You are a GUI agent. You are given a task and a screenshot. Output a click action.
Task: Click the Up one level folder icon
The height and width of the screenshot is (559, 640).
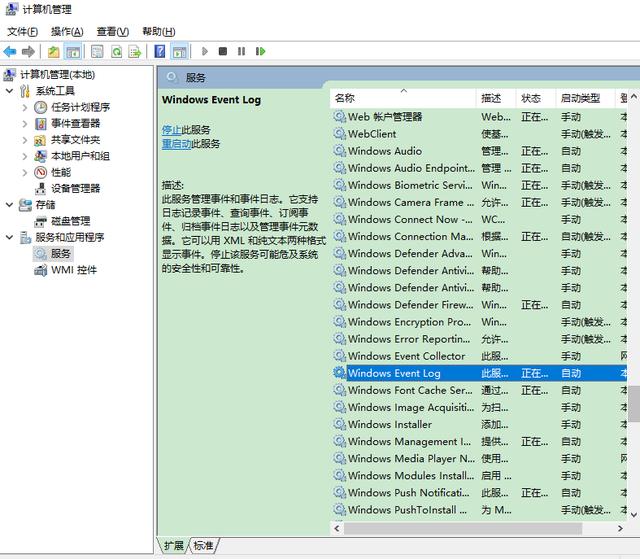tap(53, 51)
